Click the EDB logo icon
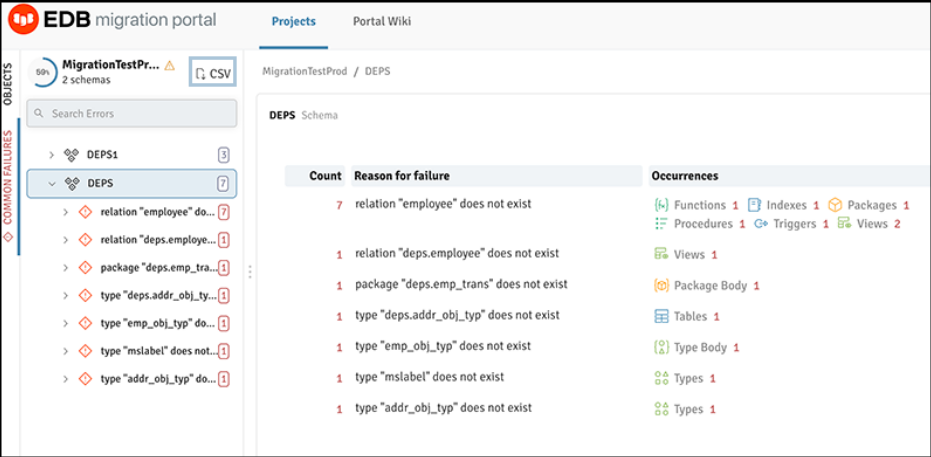The image size is (931, 457). 22,20
